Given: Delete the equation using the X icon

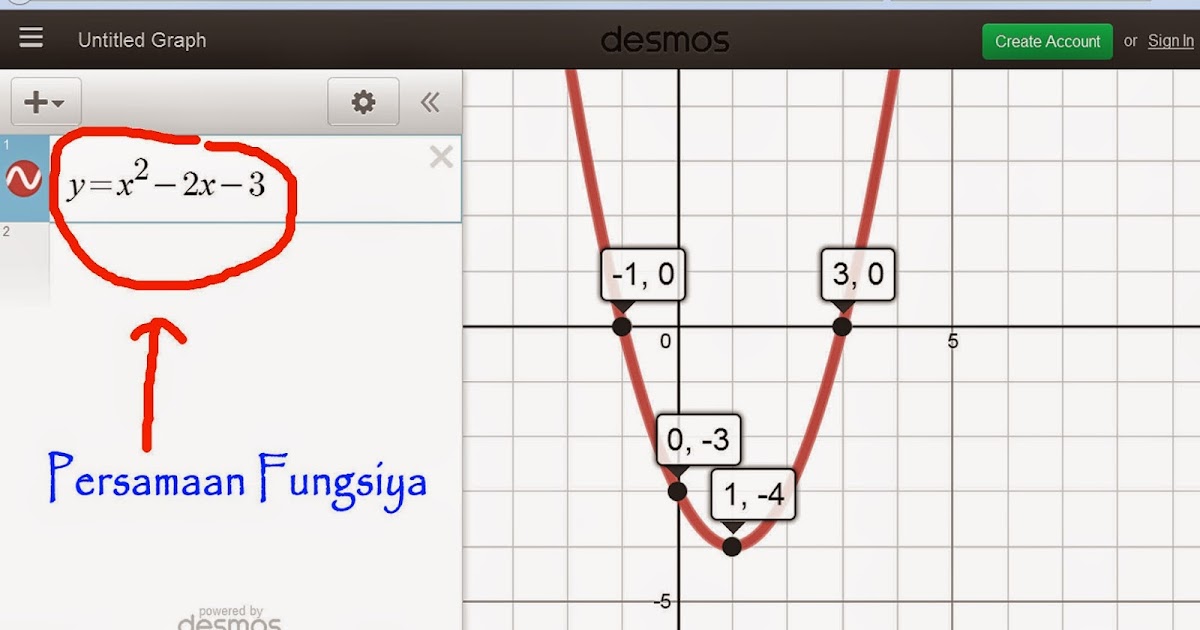Looking at the screenshot, I should pyautogui.click(x=440, y=156).
